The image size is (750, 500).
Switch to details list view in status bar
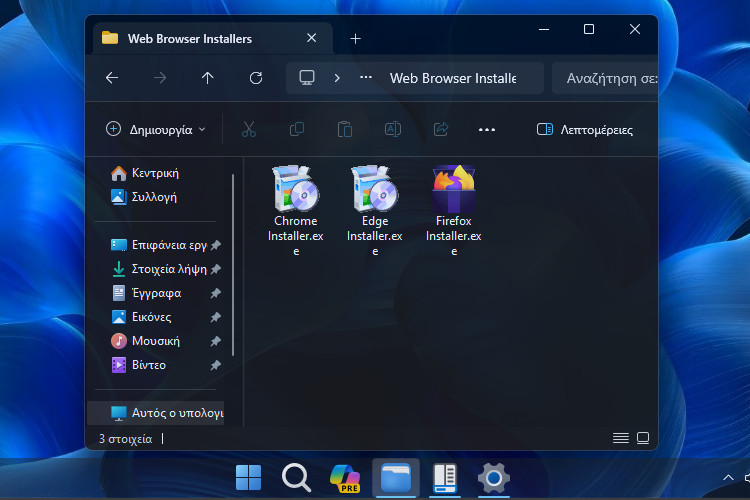(621, 438)
